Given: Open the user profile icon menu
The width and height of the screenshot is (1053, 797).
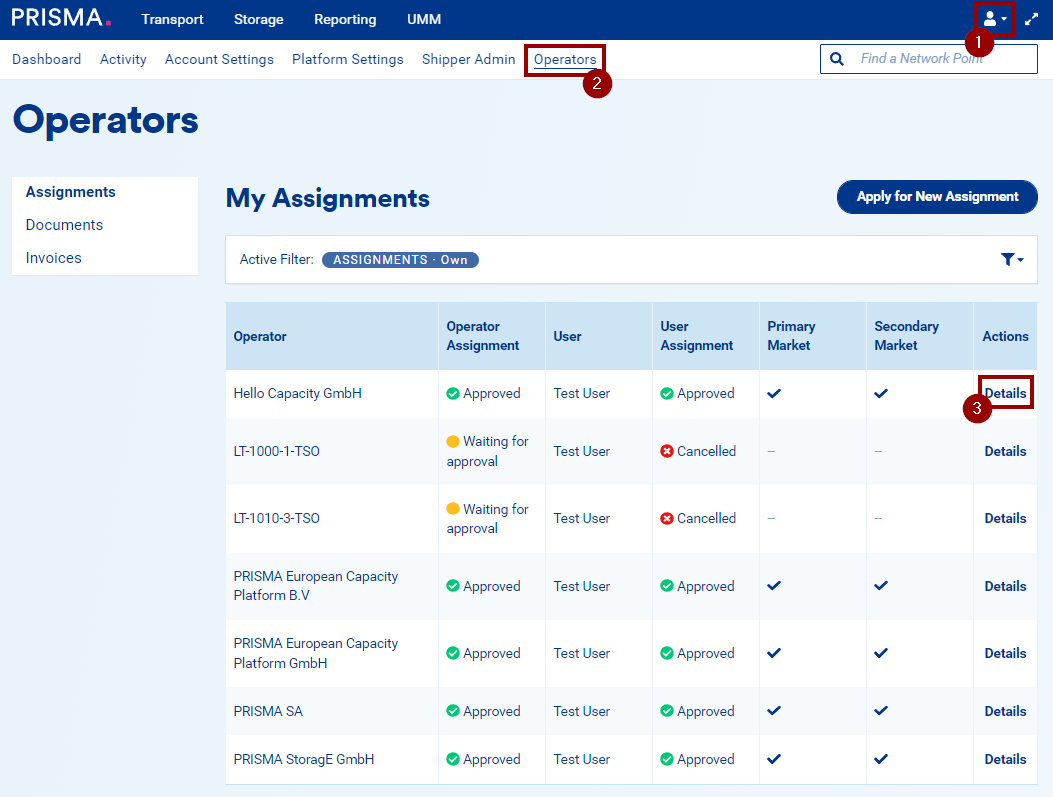Looking at the screenshot, I should pos(994,19).
